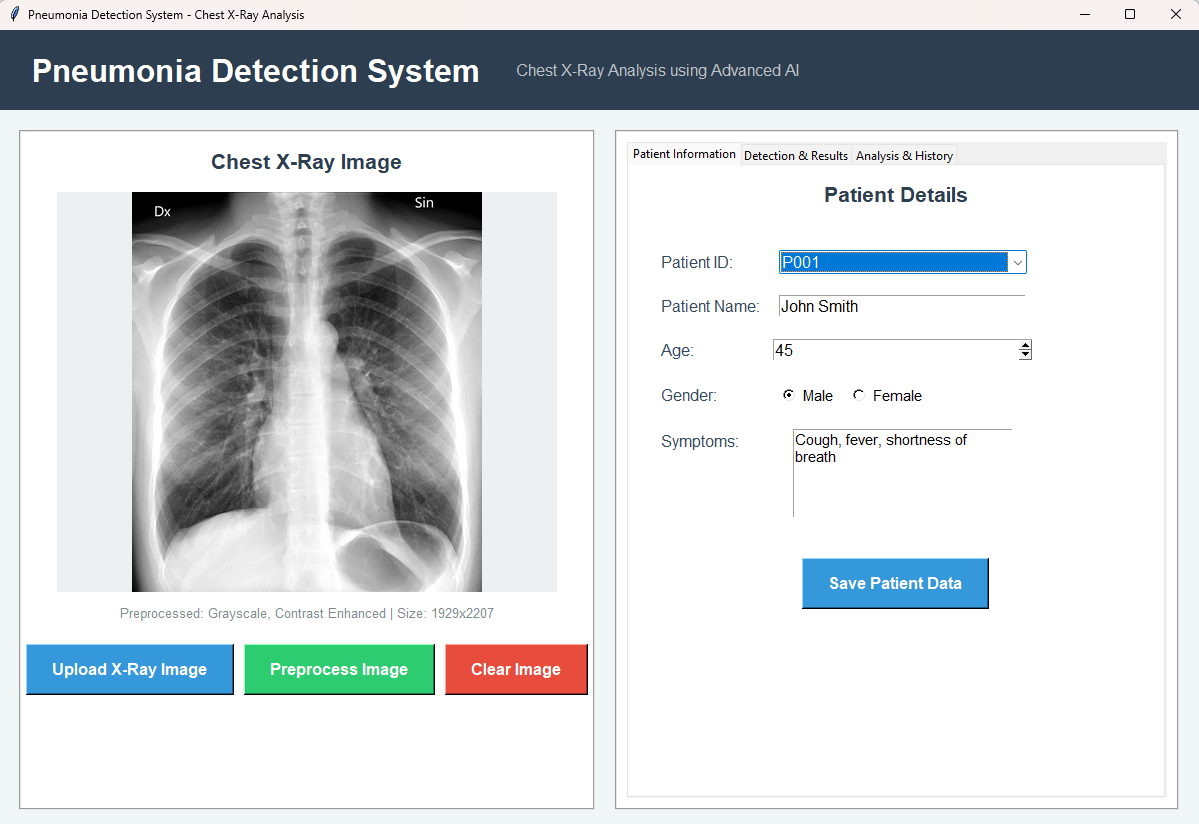This screenshot has width=1199, height=824.
Task: Decrease Age using the down arrow
Action: pos(1025,355)
